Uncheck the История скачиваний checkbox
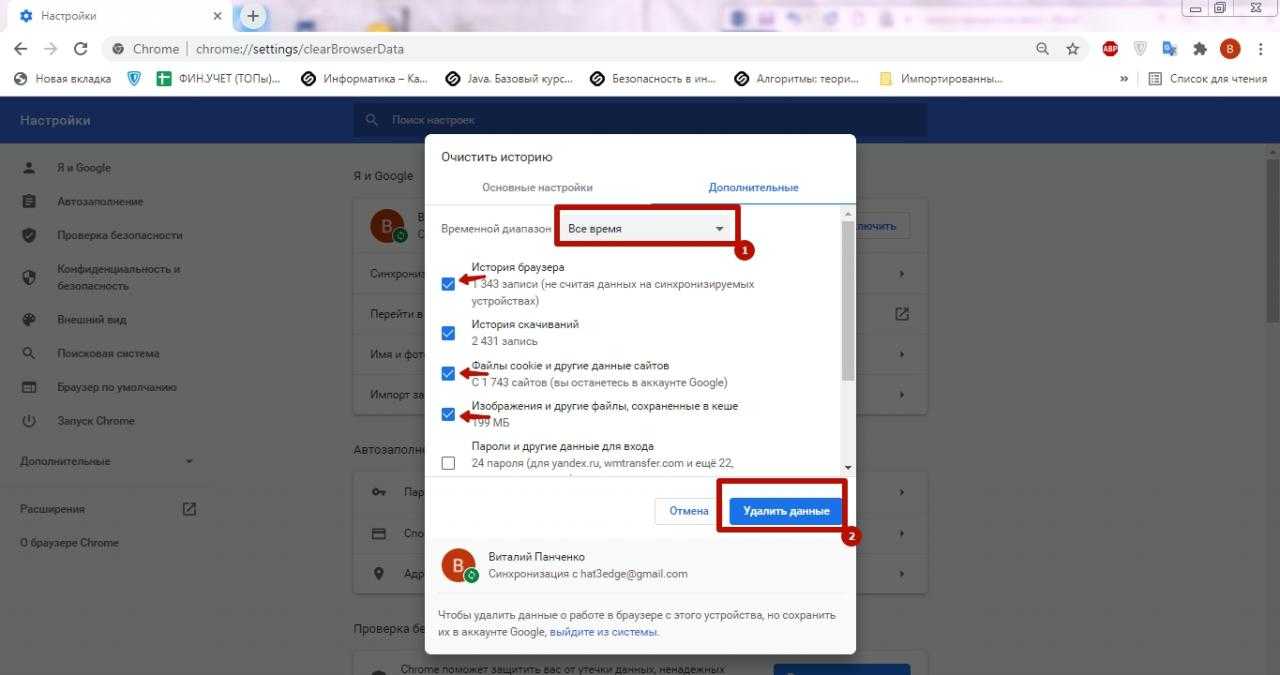The width and height of the screenshot is (1280, 675). (x=448, y=333)
